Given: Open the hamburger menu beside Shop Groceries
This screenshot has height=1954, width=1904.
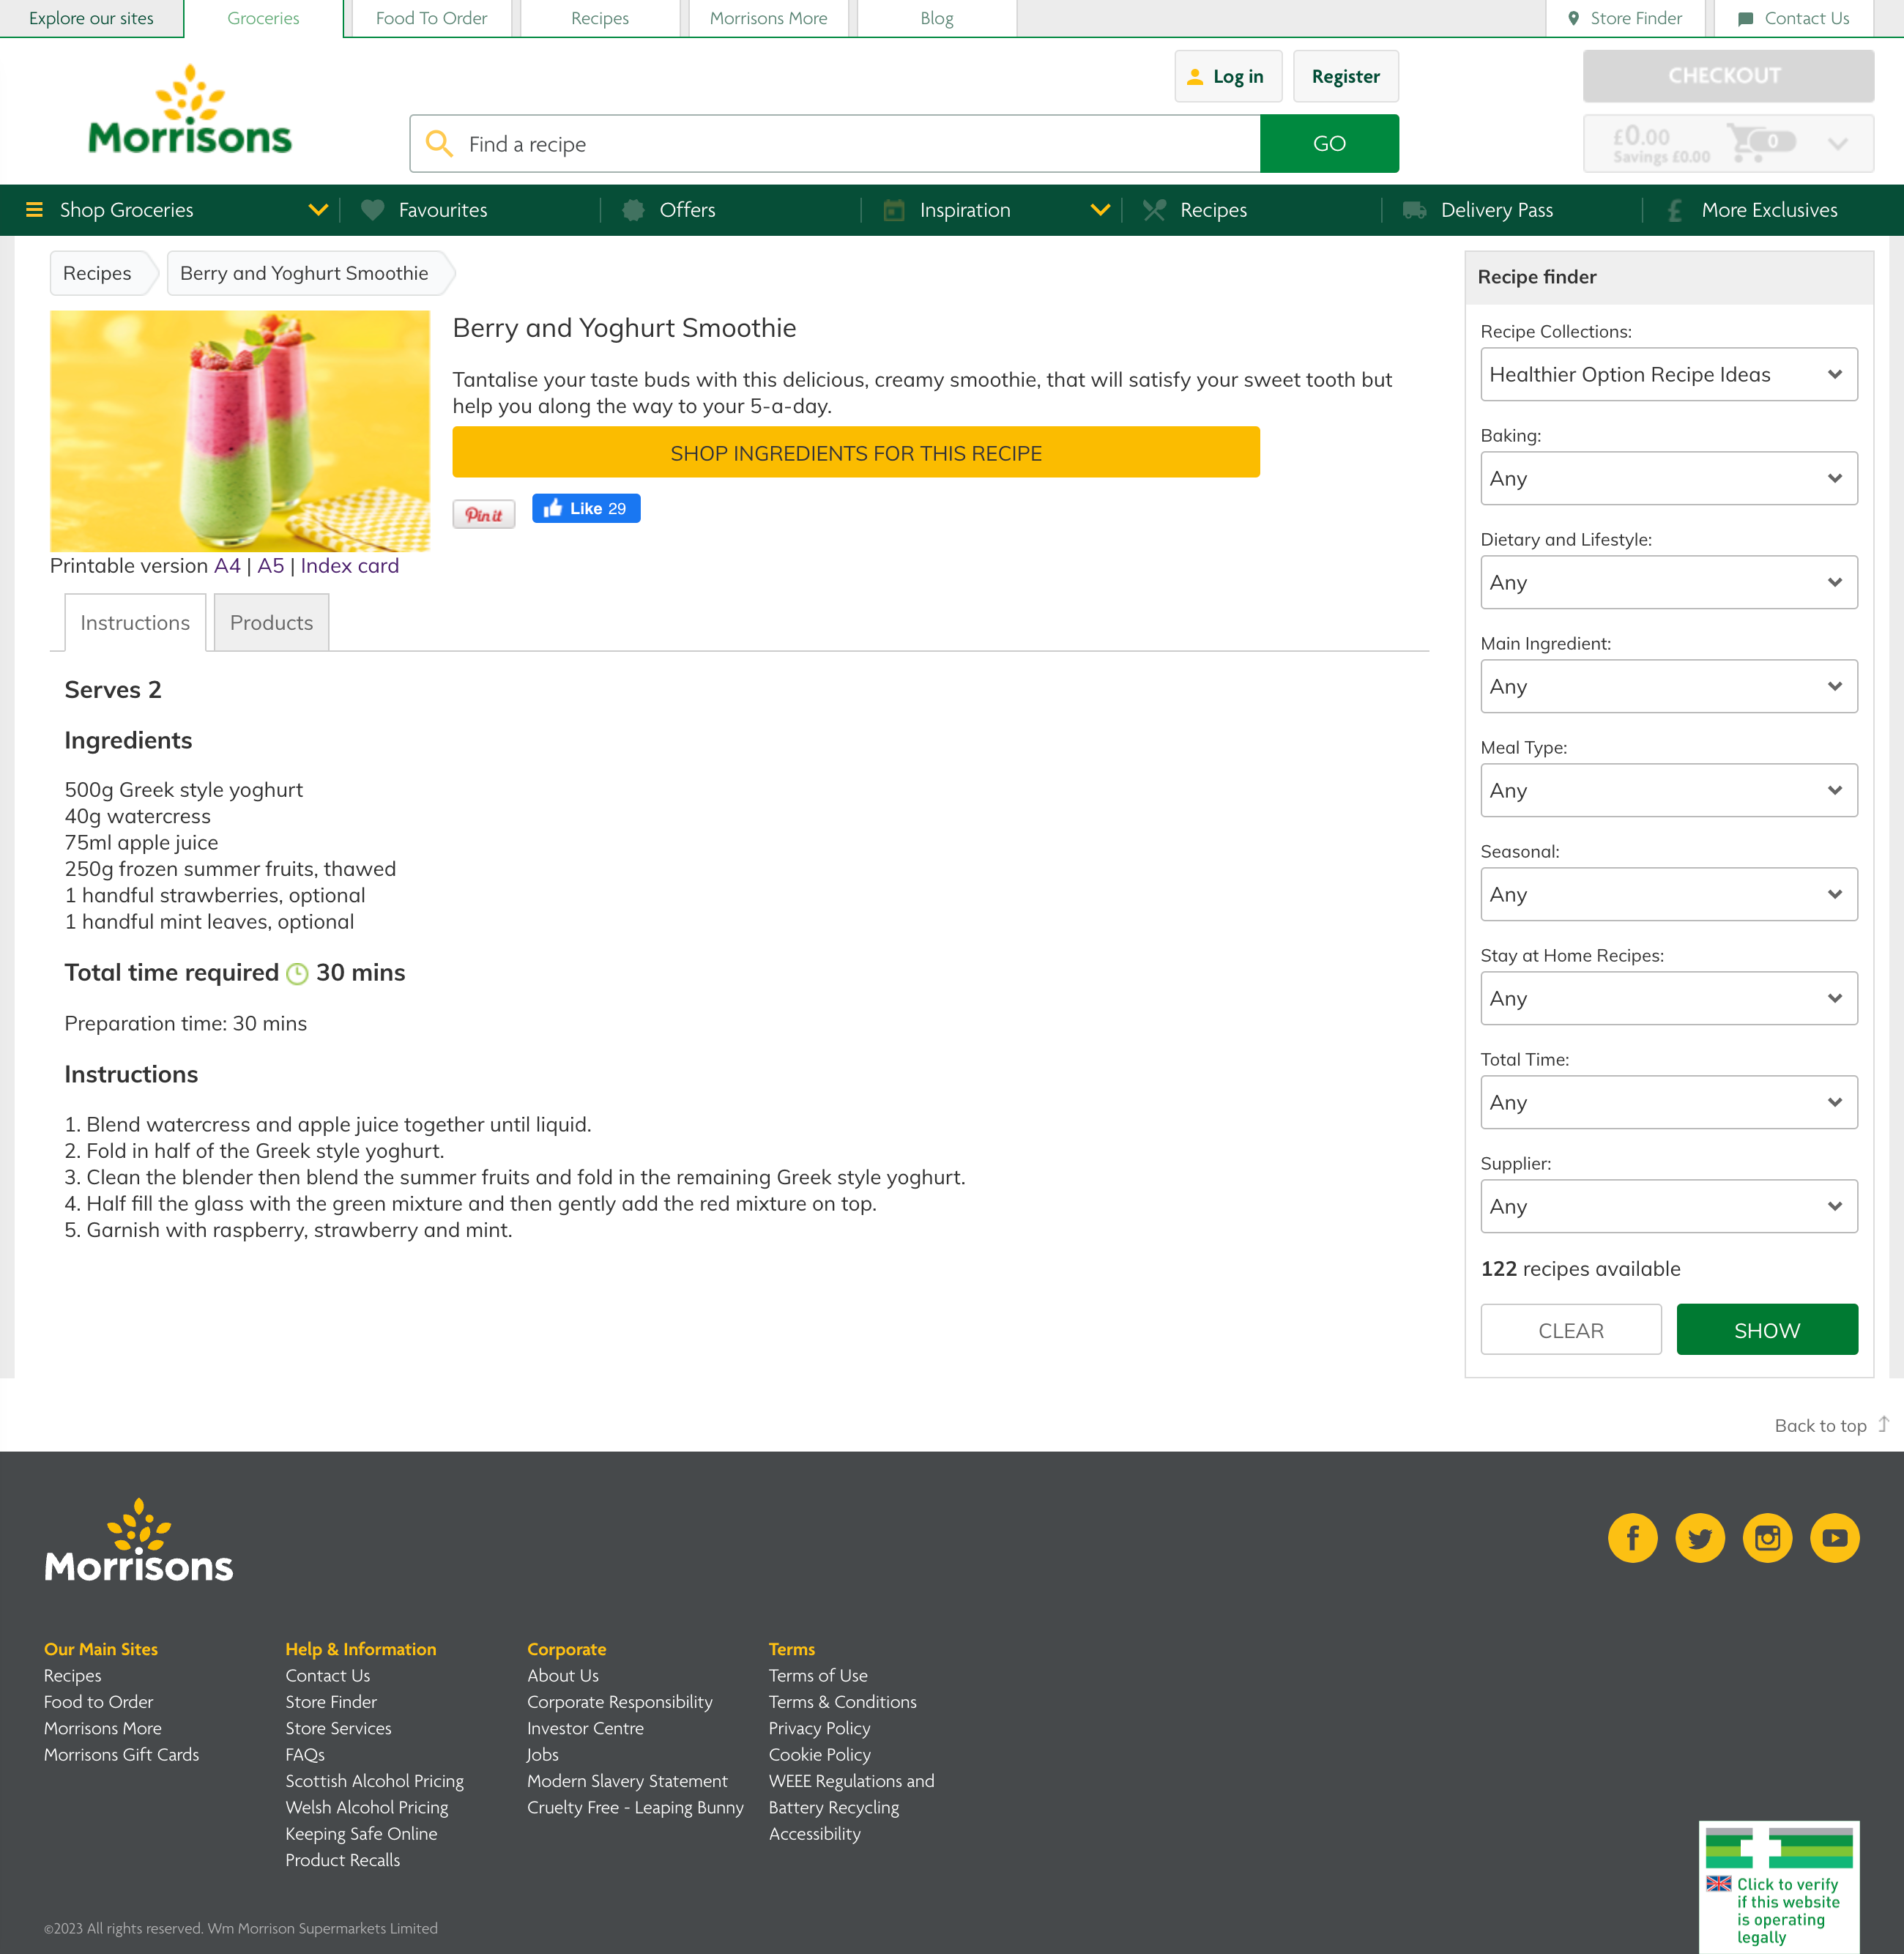Looking at the screenshot, I should coord(35,210).
